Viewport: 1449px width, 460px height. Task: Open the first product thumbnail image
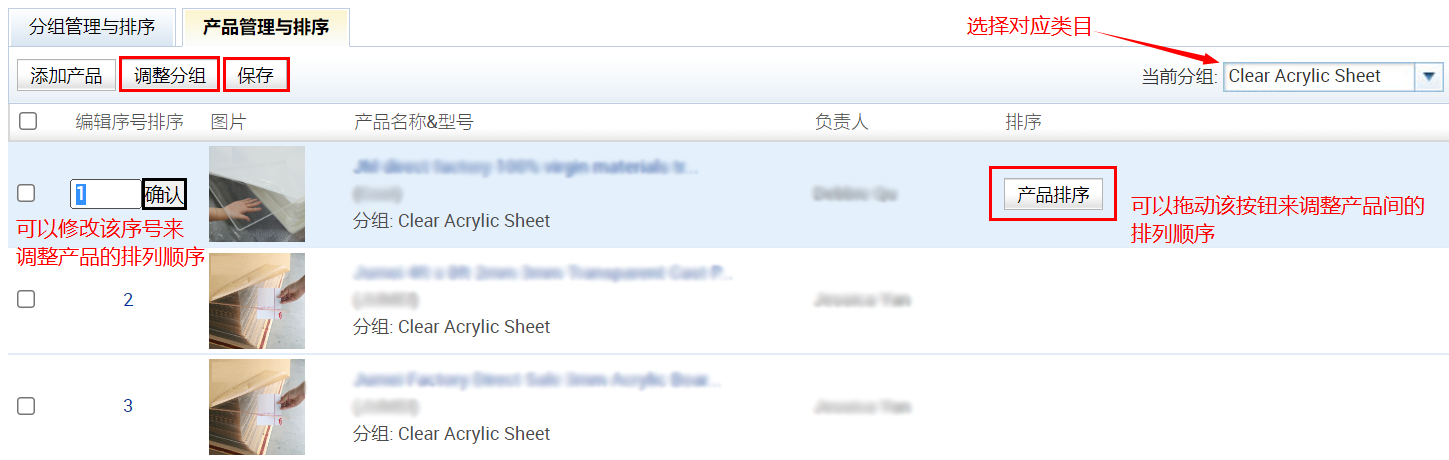(x=257, y=194)
